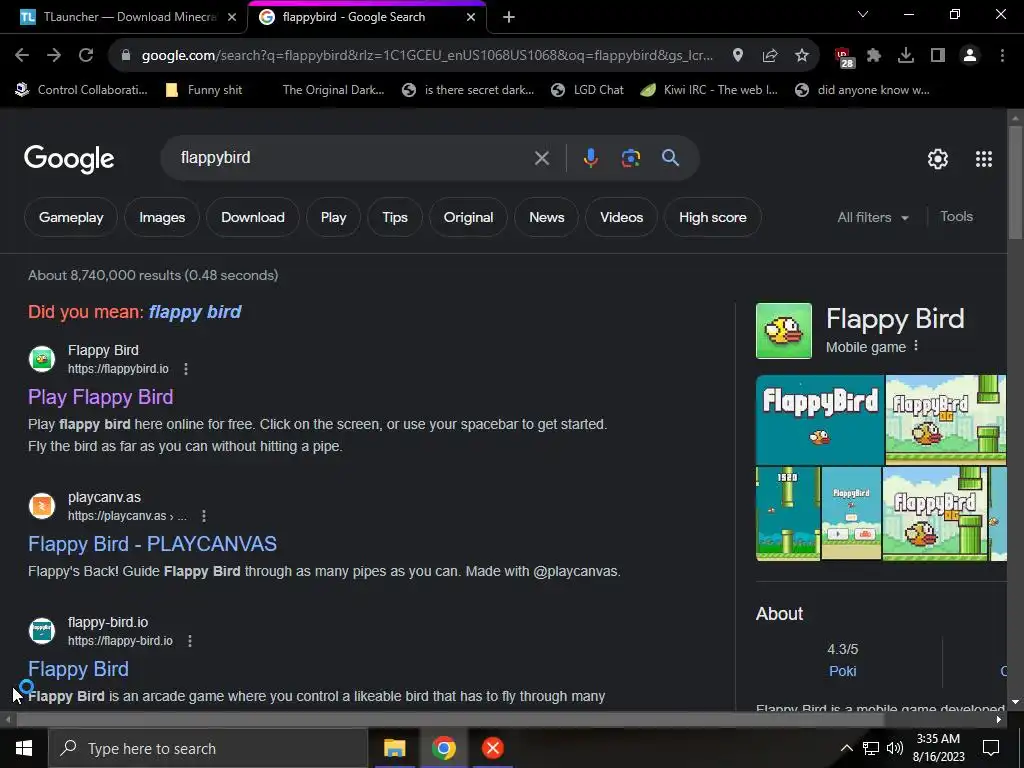
Task: Open Google apps grid
Action: pos(984,159)
